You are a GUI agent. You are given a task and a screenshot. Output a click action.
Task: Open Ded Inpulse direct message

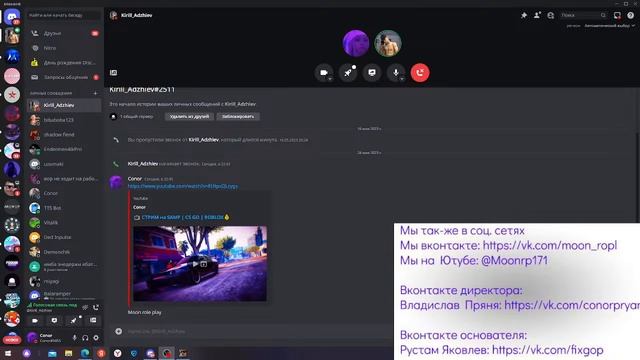(64, 237)
